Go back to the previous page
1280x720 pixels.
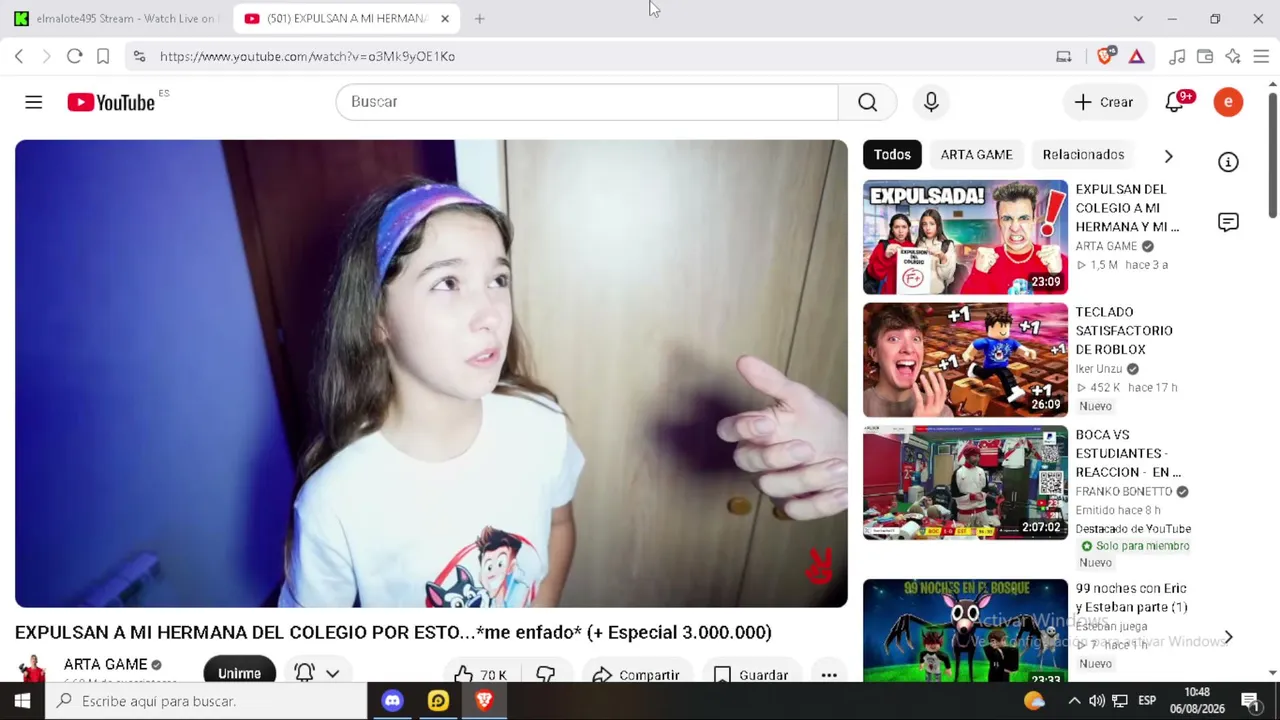coord(19,57)
